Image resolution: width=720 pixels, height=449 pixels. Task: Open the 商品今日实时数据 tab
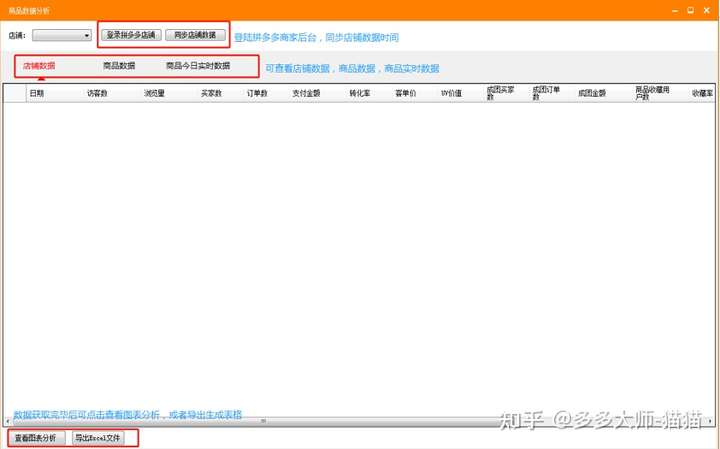(x=198, y=66)
